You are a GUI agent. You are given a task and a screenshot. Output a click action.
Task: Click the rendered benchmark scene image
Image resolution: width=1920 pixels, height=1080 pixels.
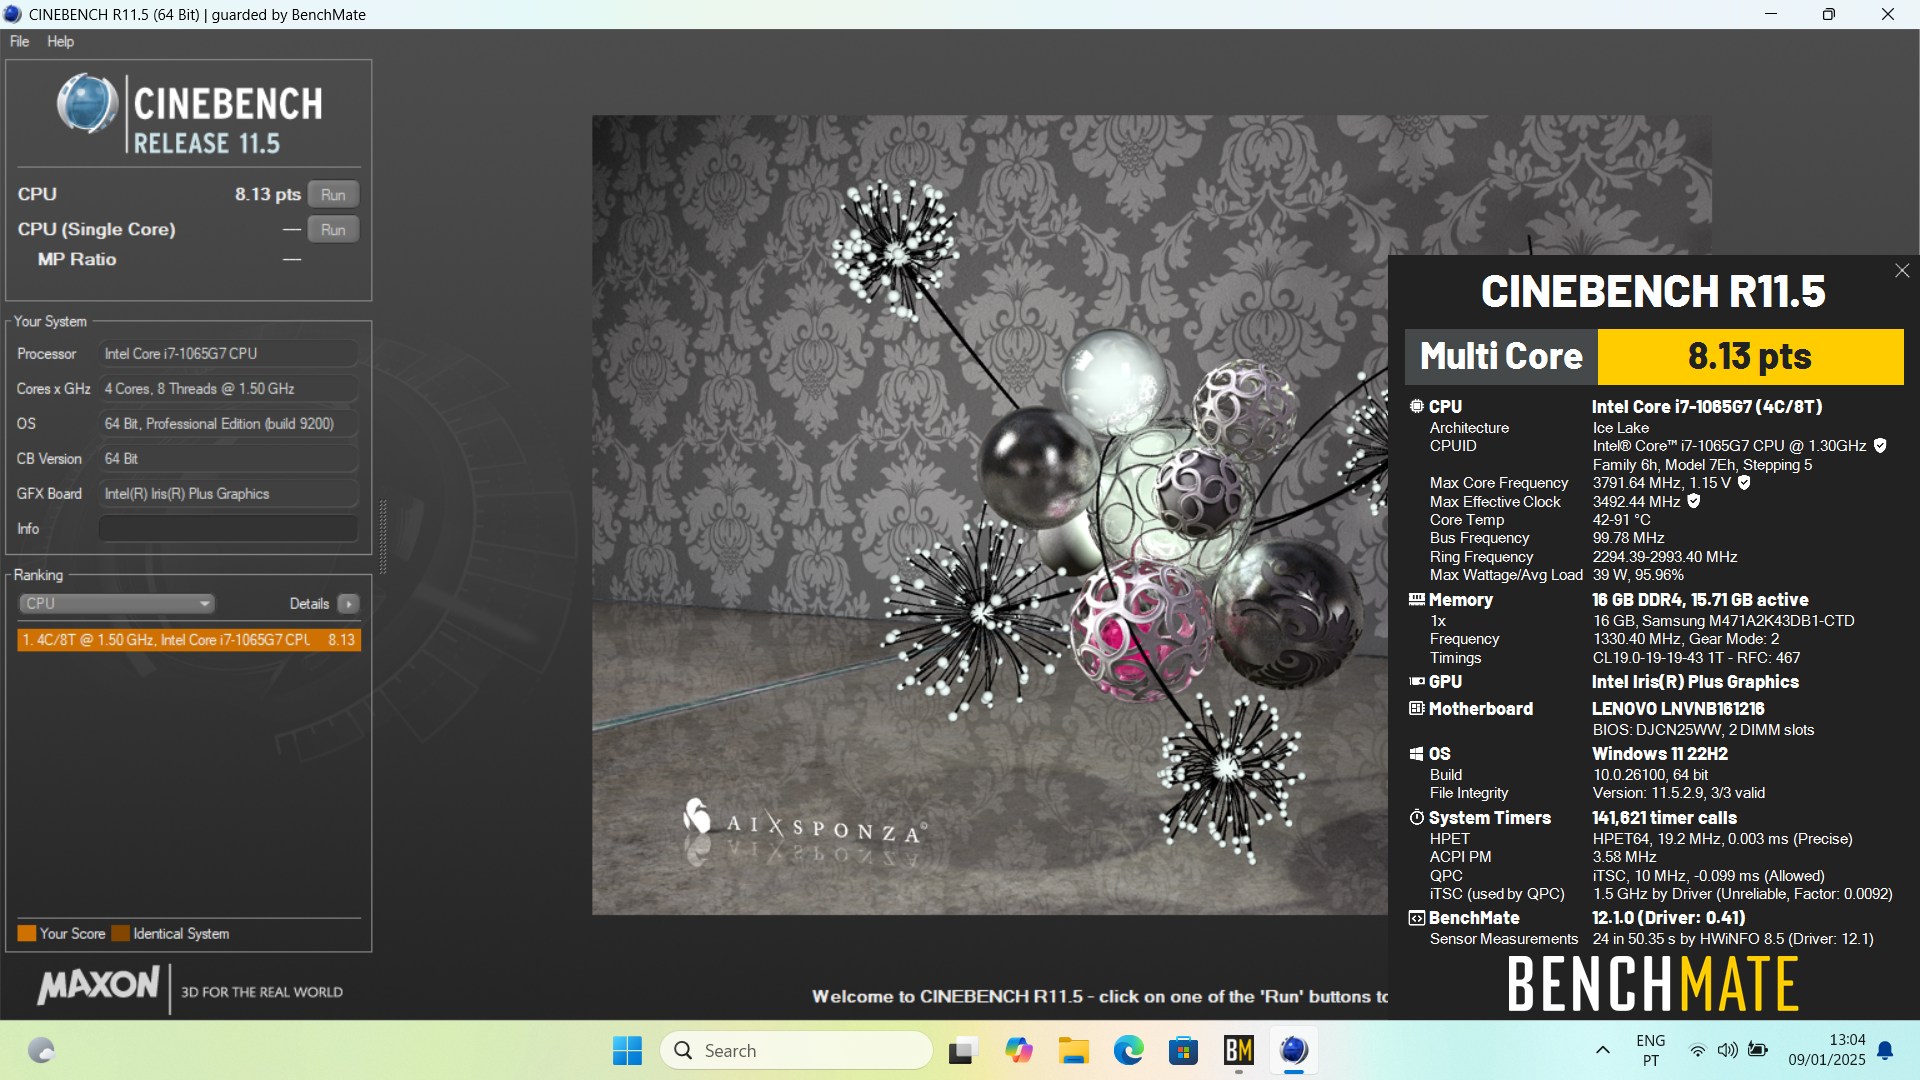click(990, 514)
